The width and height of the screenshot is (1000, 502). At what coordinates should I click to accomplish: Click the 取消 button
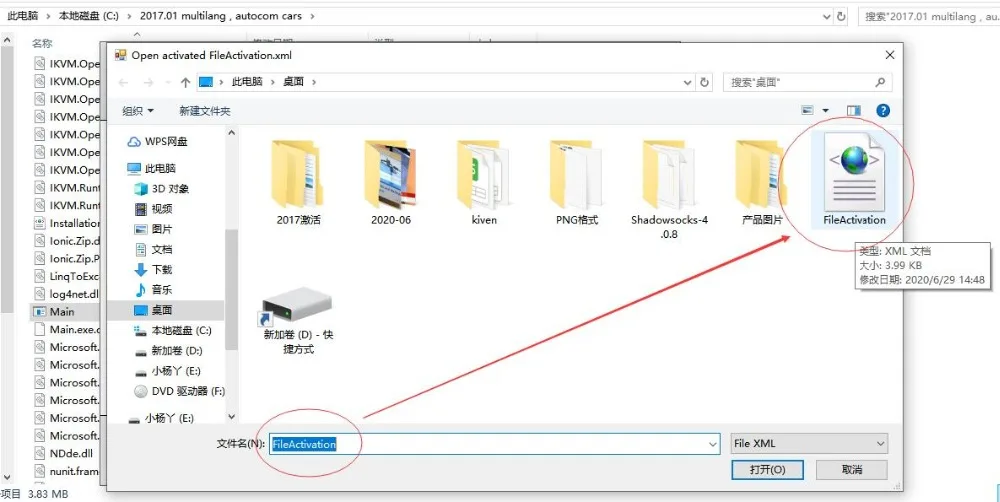(x=852, y=469)
